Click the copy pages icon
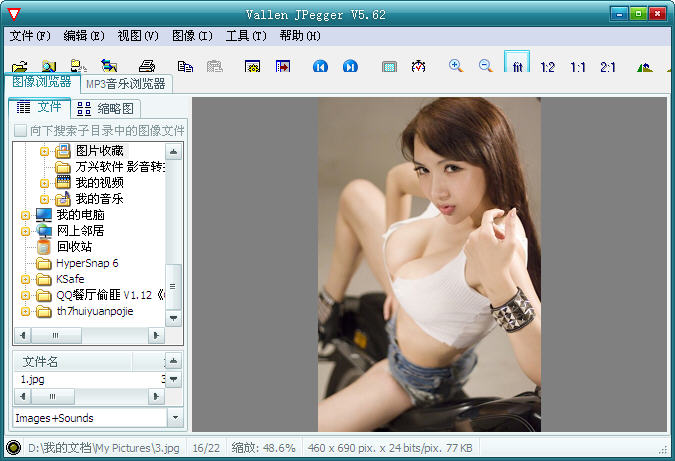675x461 pixels. point(185,66)
